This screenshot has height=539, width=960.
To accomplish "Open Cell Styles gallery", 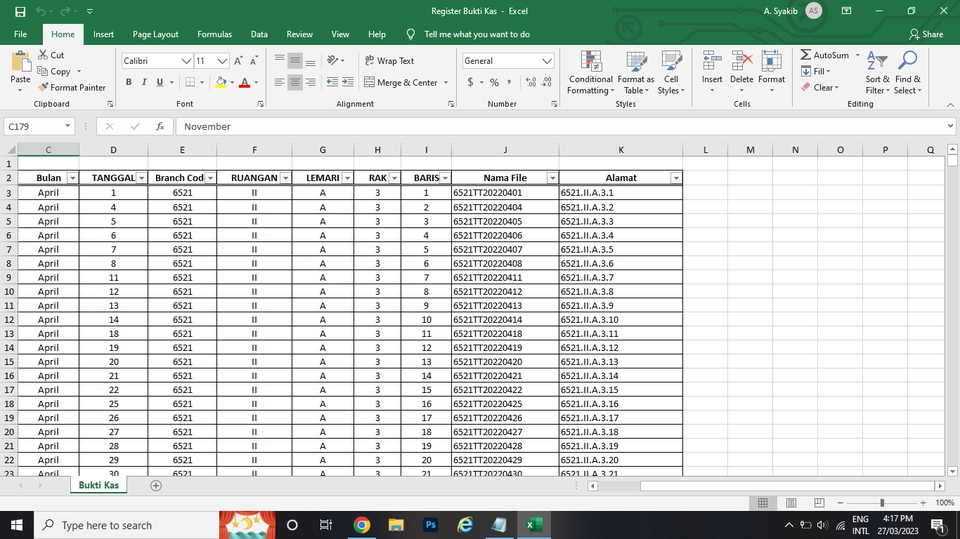I will 671,73.
